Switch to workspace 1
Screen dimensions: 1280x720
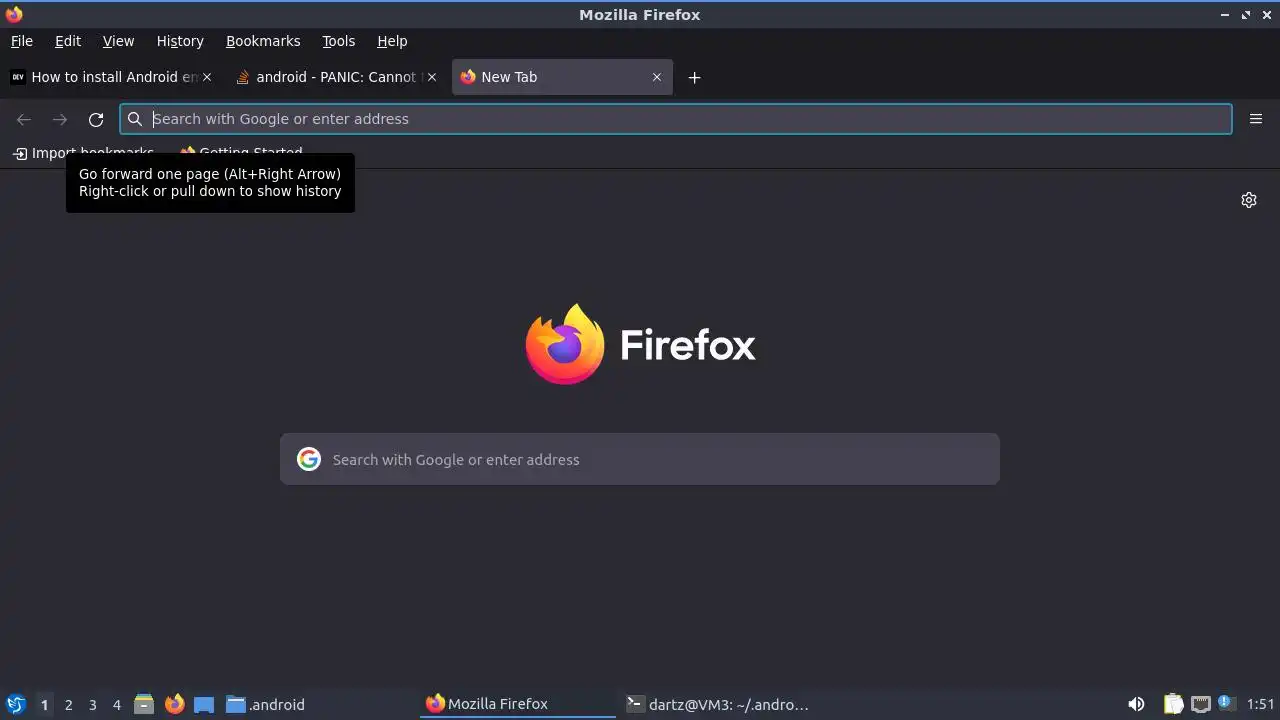tap(44, 705)
